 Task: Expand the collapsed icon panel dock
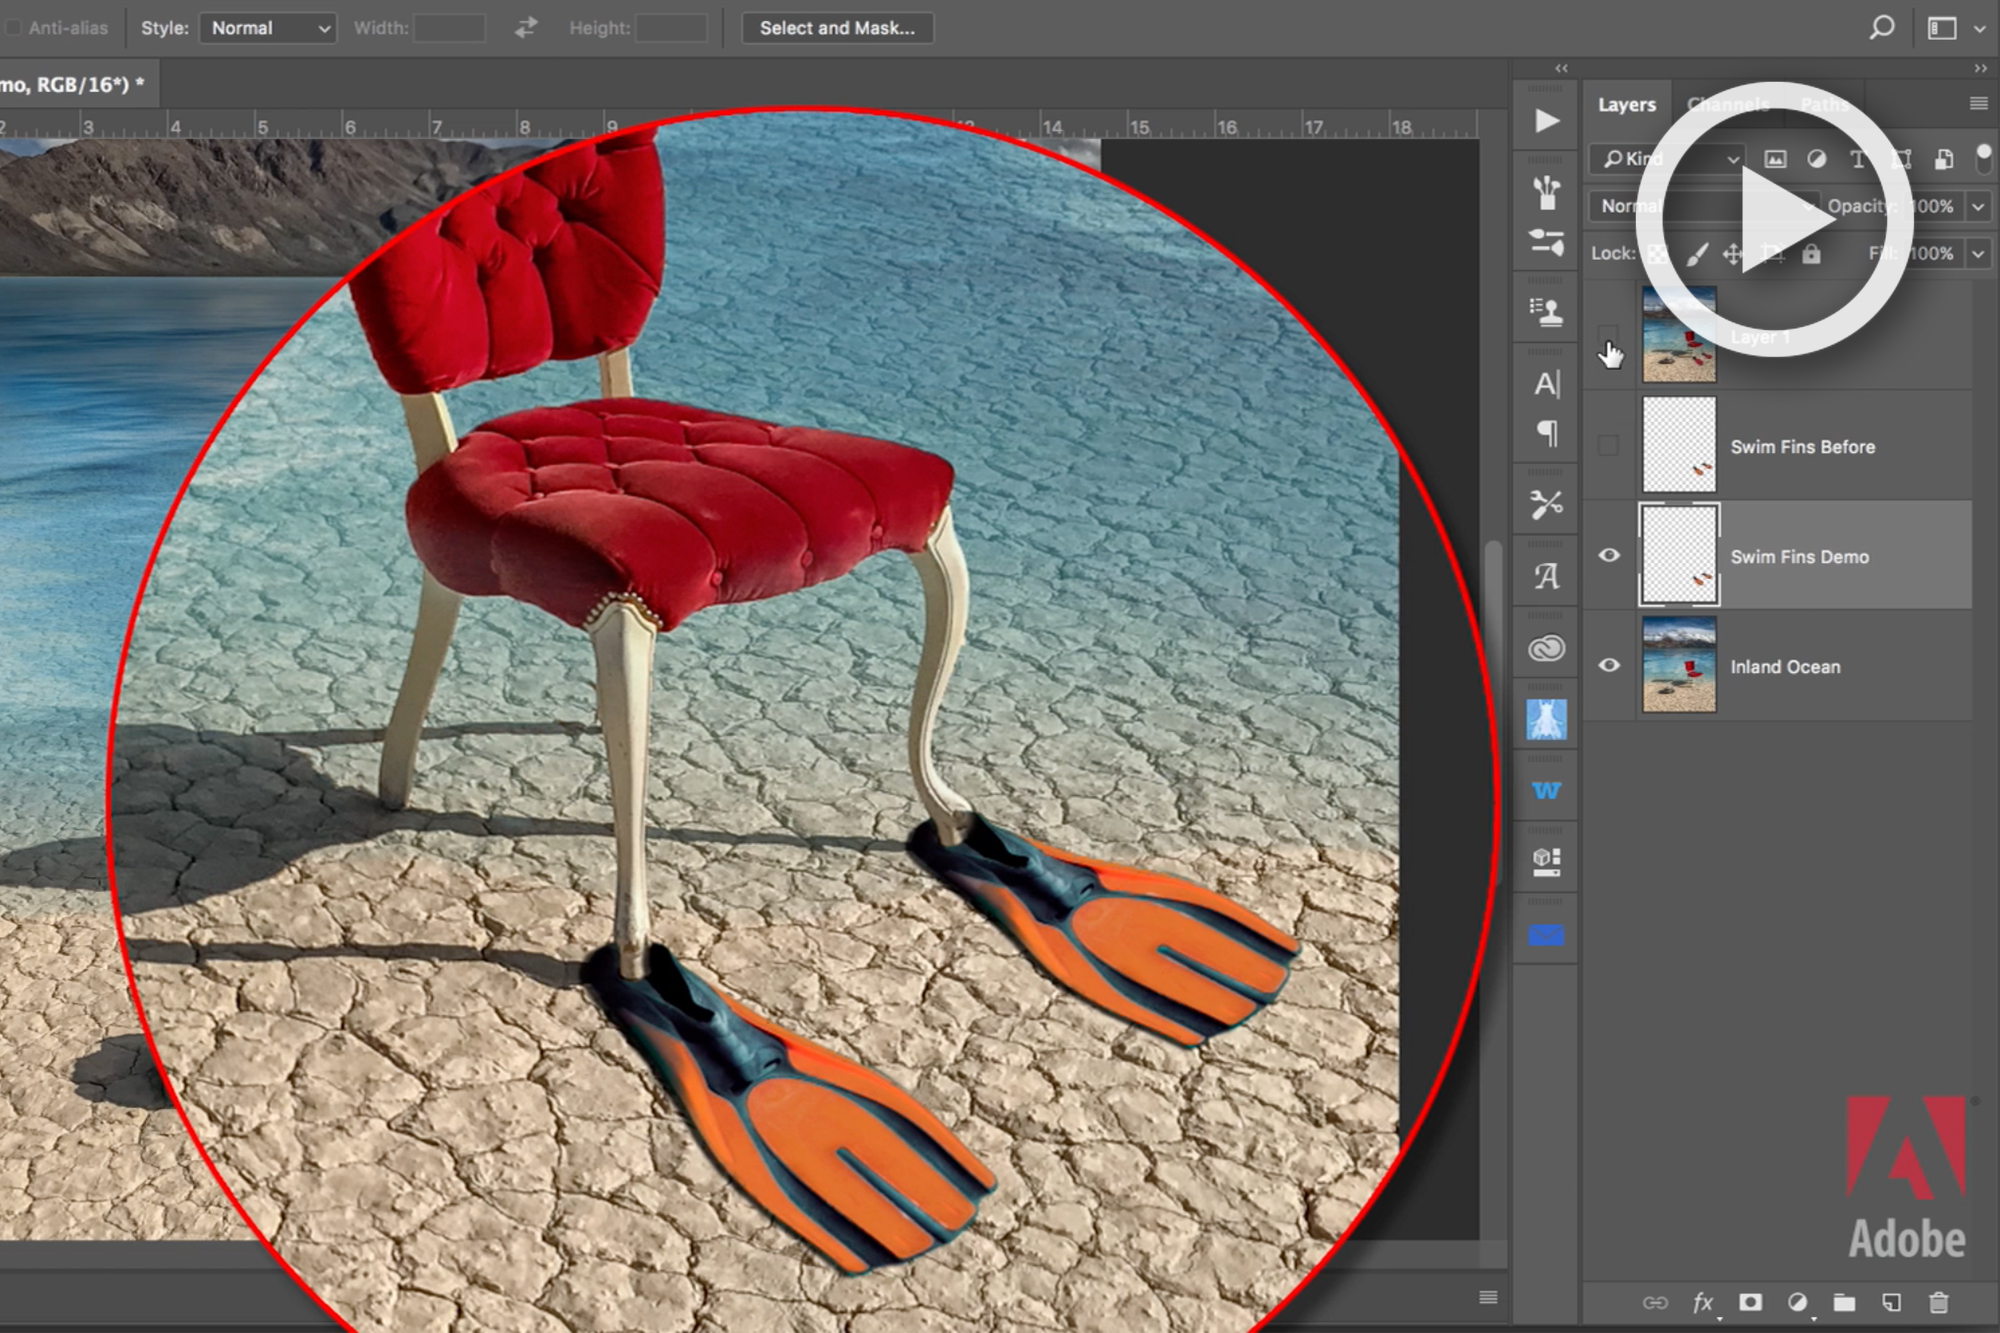coord(1561,68)
